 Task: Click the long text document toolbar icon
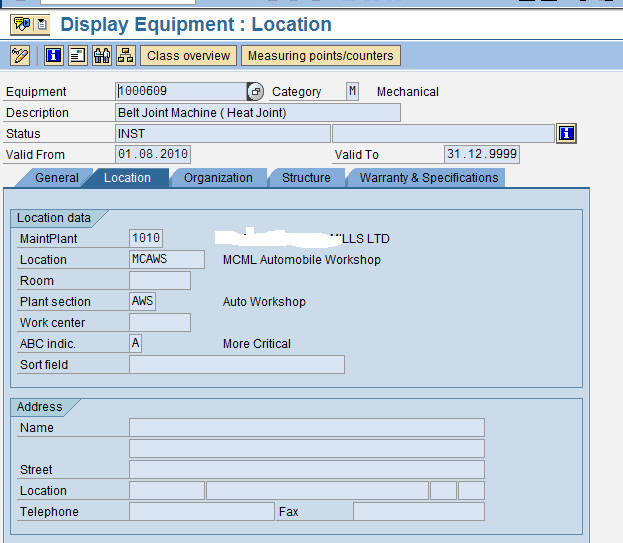coord(78,55)
